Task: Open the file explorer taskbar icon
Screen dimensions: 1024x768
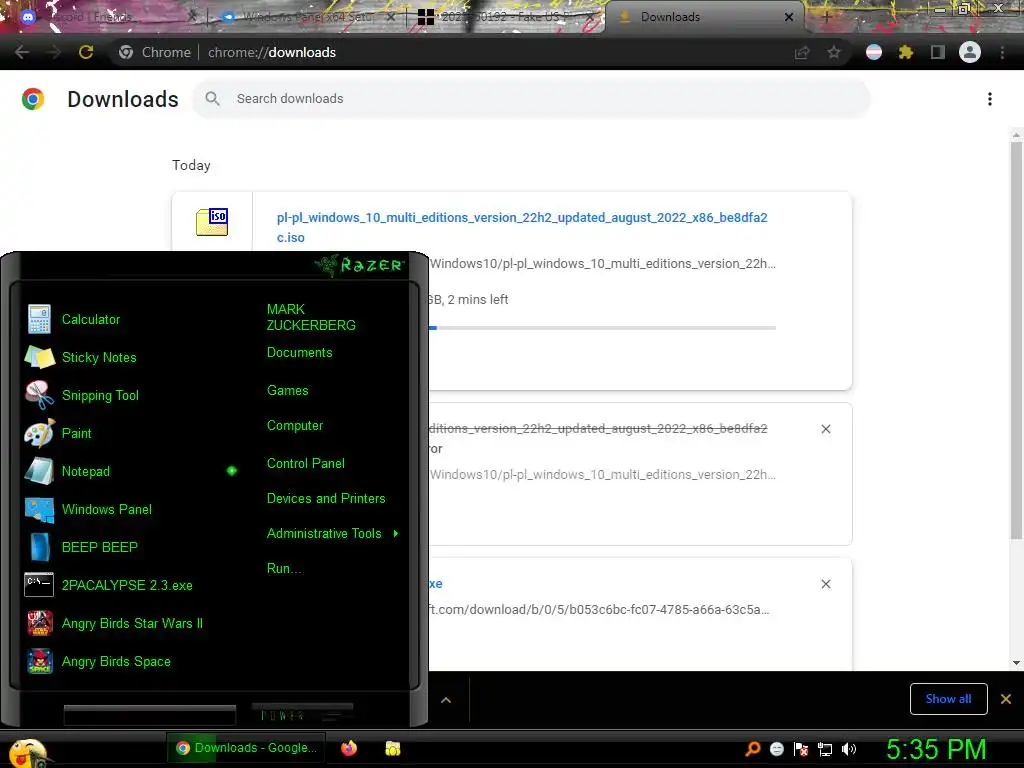Action: pyautogui.click(x=392, y=748)
